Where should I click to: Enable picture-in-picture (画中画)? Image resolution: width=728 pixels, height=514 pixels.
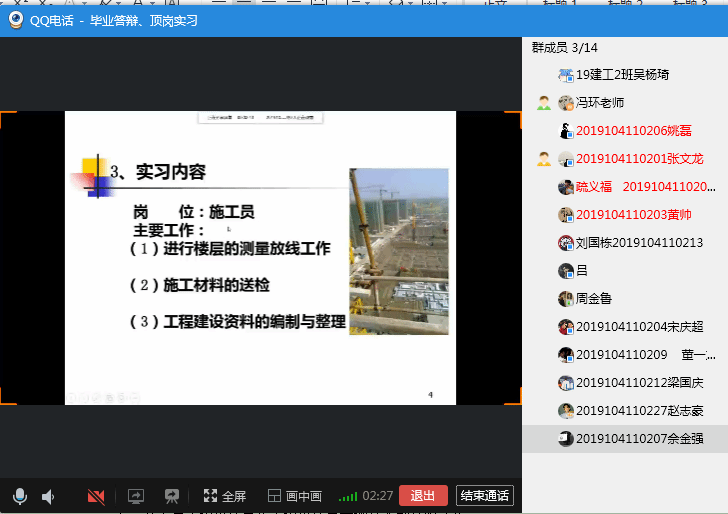point(294,496)
